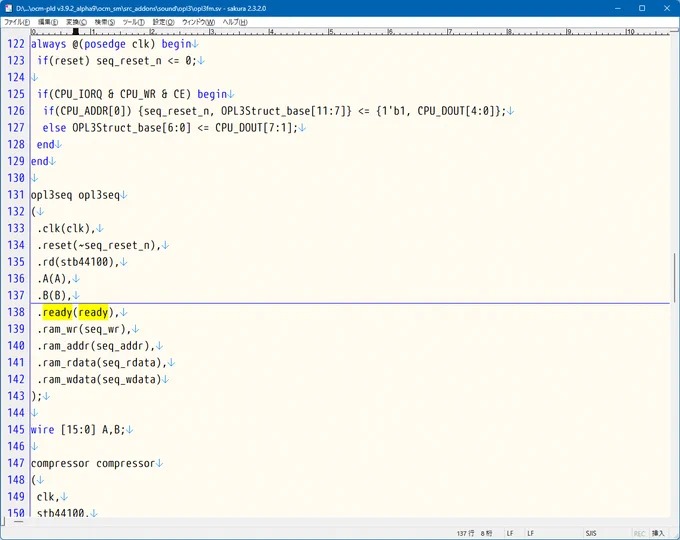Viewport: 680px width, 540px height.
Task: Select line number 145
Action: [x=16, y=430]
